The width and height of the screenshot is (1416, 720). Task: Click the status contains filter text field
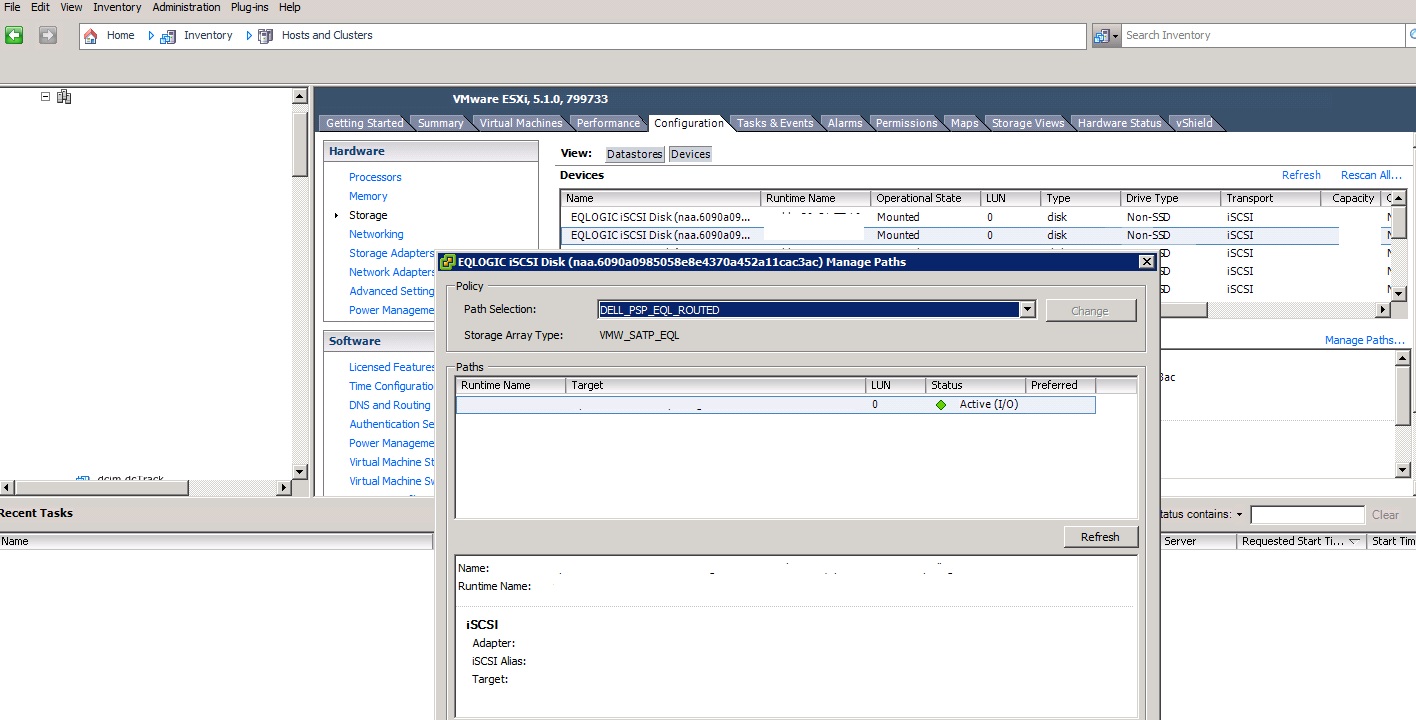tap(1307, 515)
